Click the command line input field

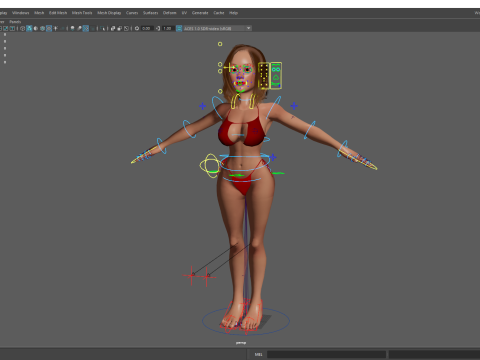coord(326,354)
